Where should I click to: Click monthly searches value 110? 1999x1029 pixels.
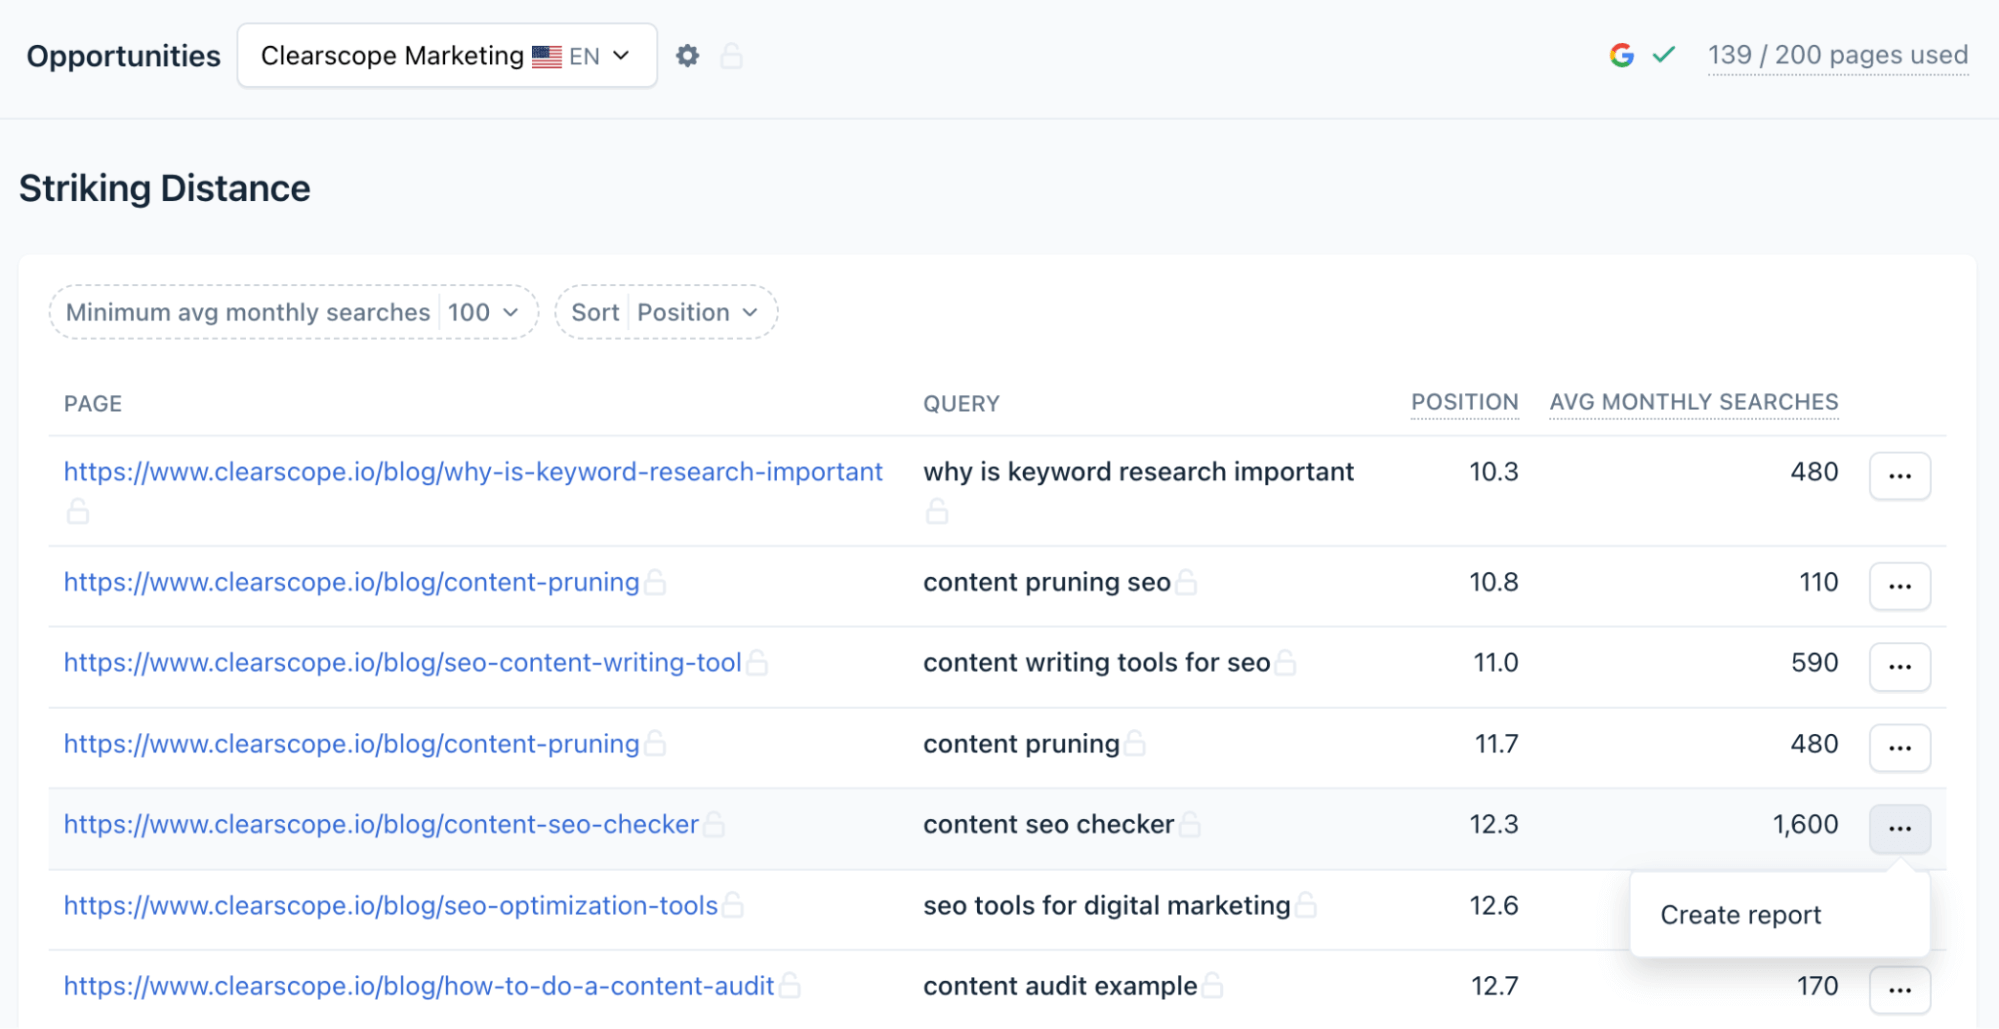(1819, 582)
